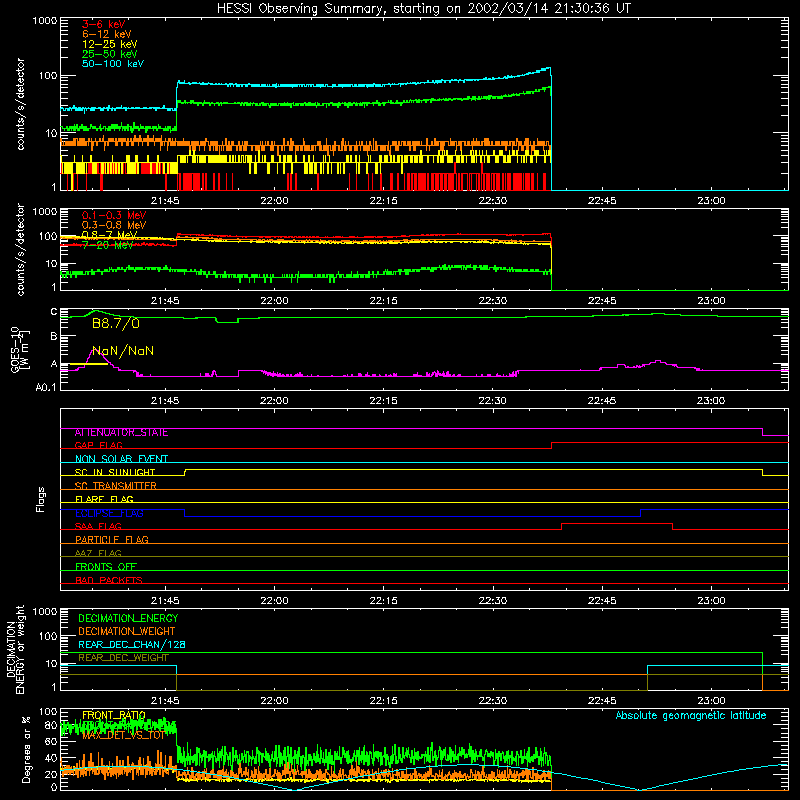Select the GAP_FLAG label
The height and width of the screenshot is (800, 800).
pyautogui.click(x=98, y=445)
